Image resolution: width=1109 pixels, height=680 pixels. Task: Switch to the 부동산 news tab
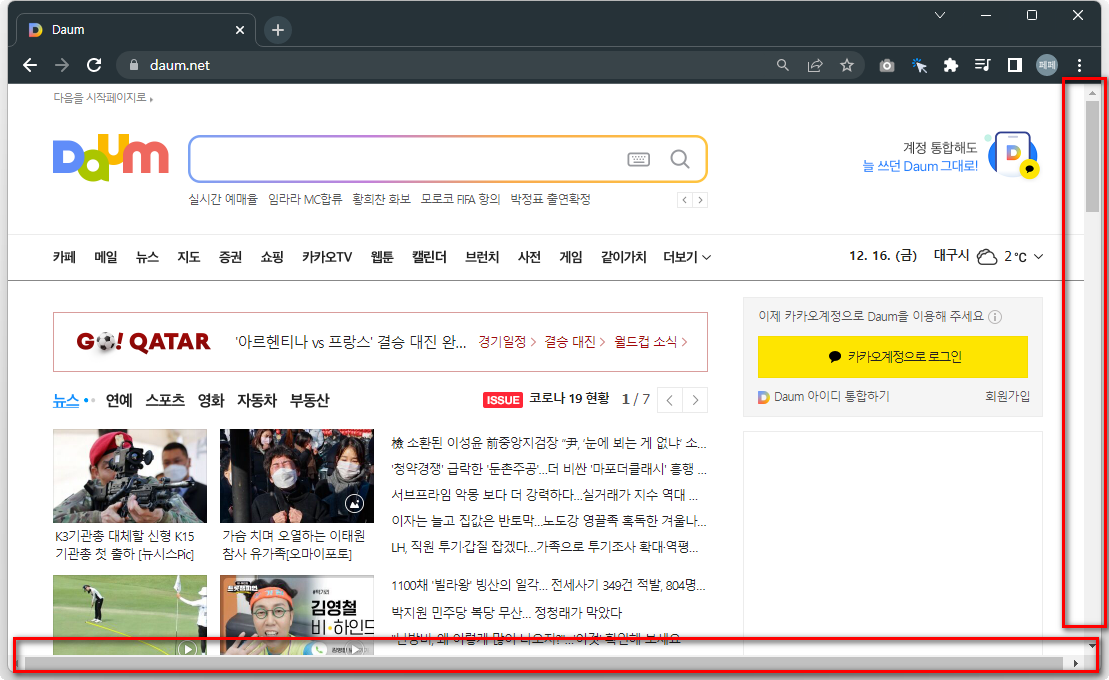coord(310,400)
